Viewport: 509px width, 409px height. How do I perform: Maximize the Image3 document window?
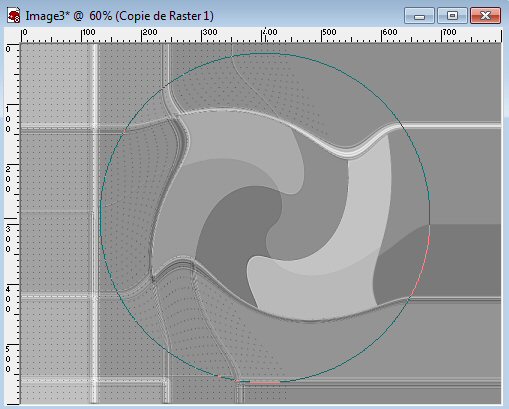click(452, 16)
